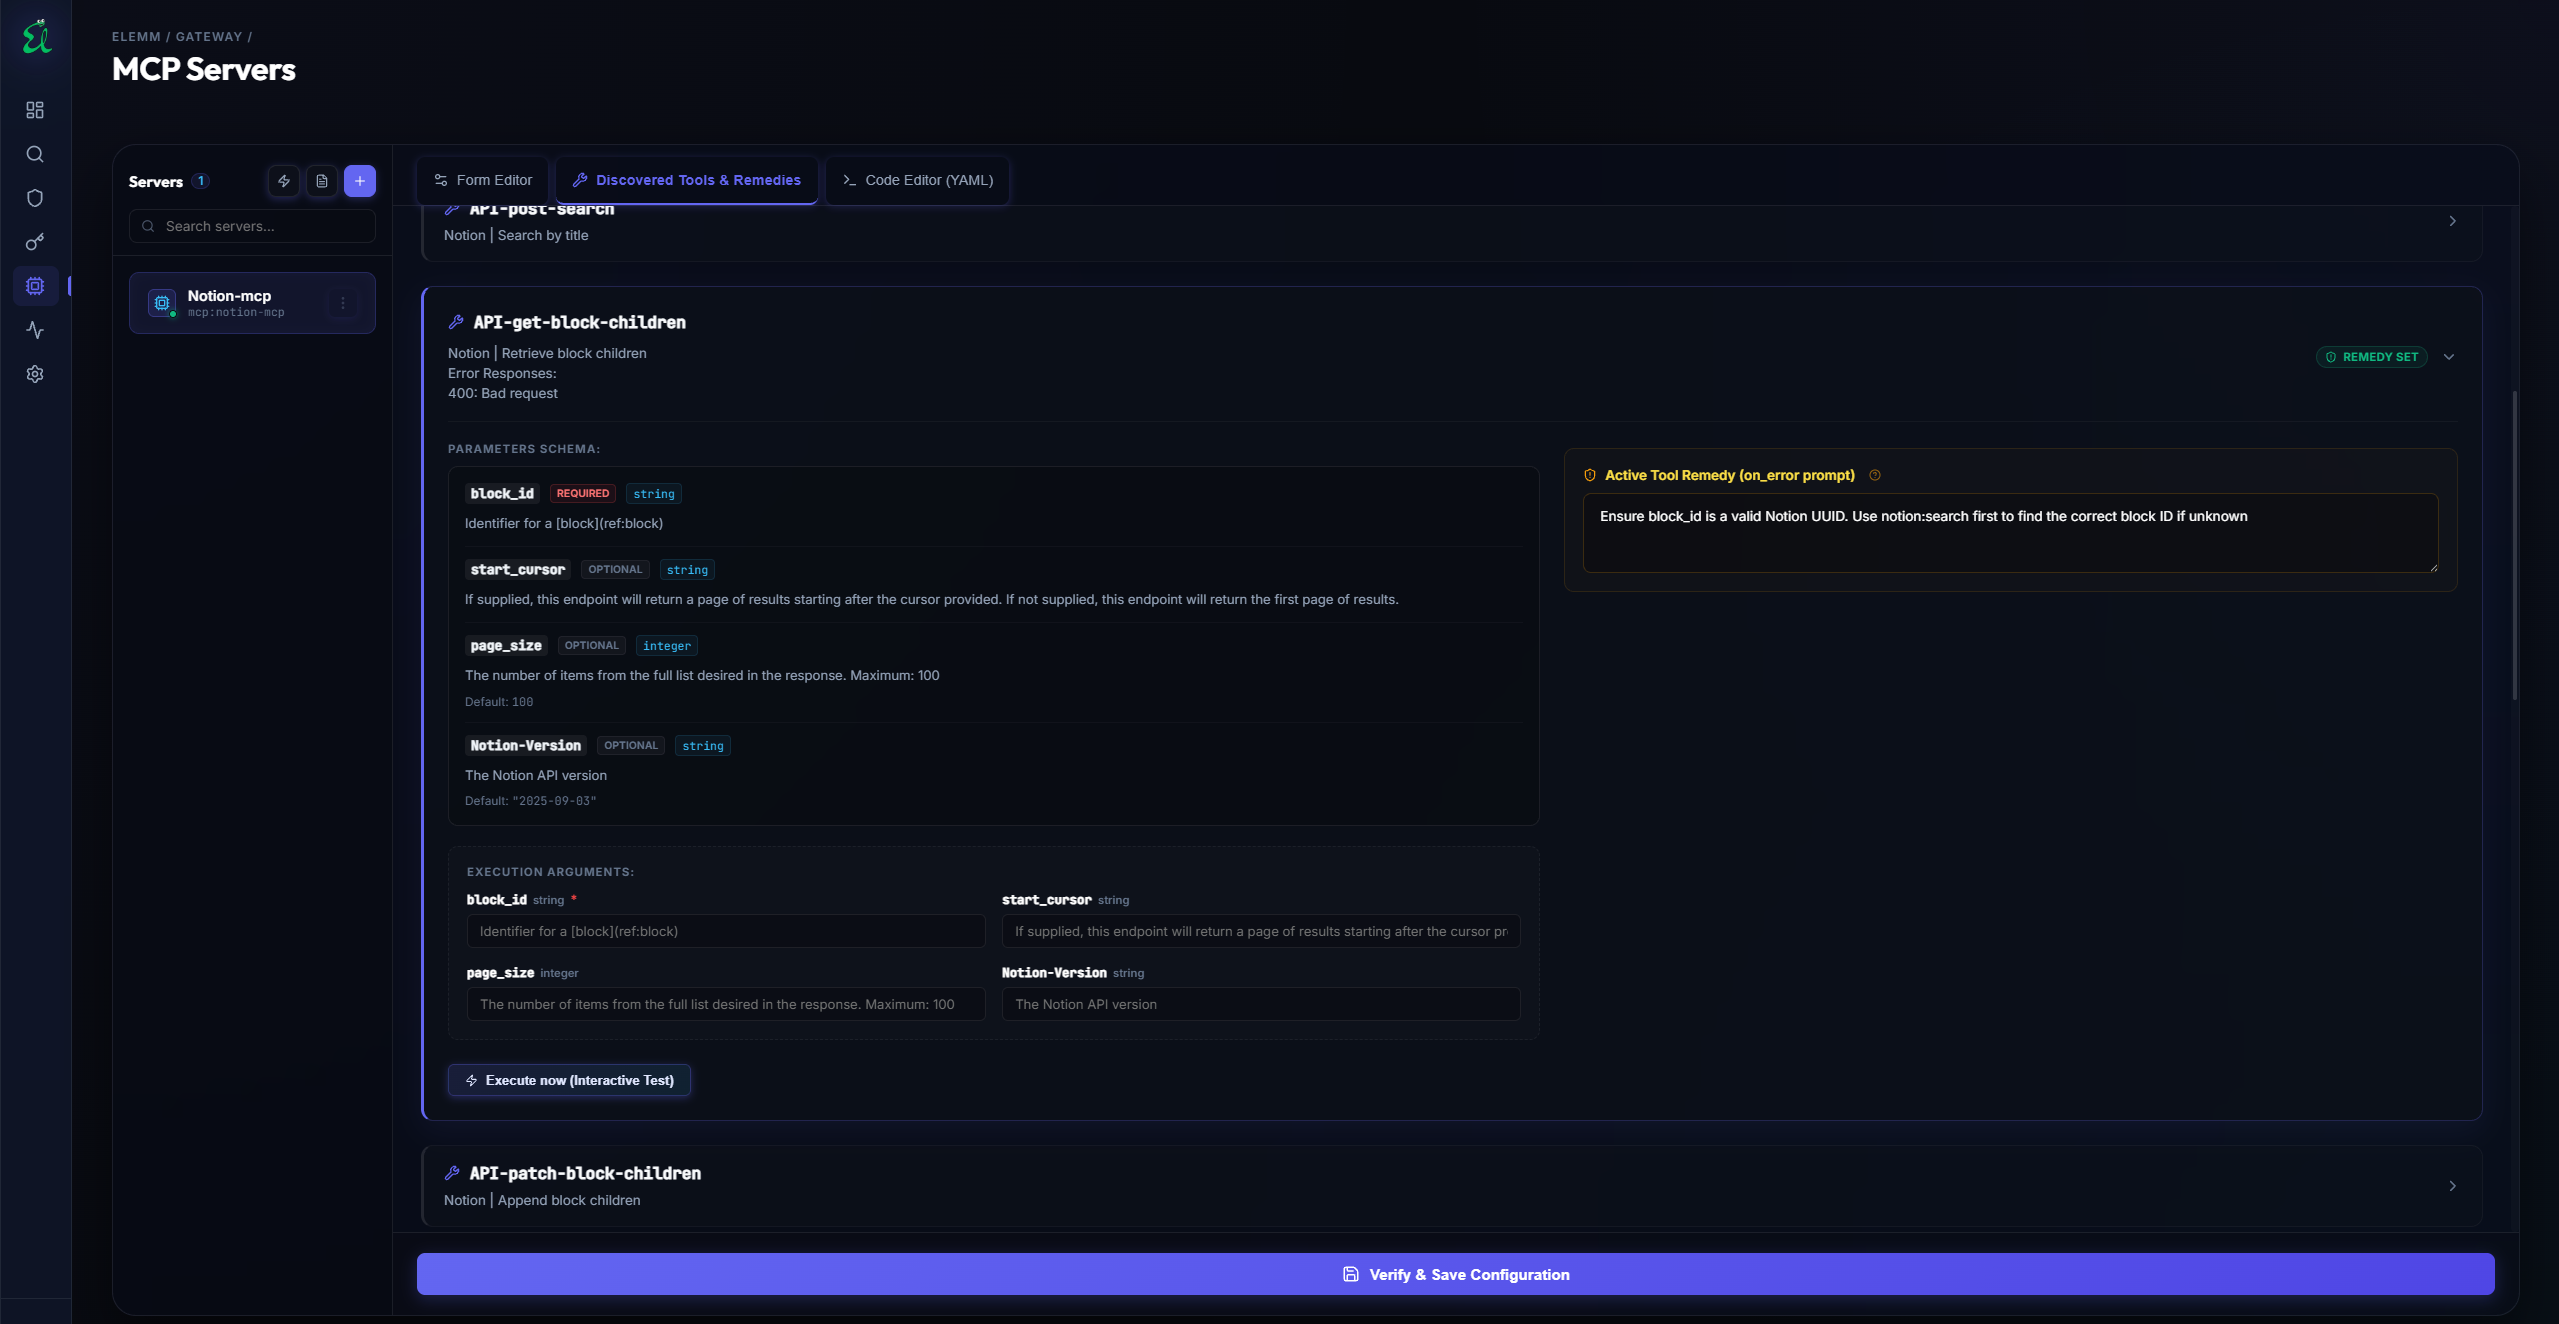Open the Notion-mcp three-dot menu
Image resolution: width=2559 pixels, height=1324 pixels.
coord(343,303)
